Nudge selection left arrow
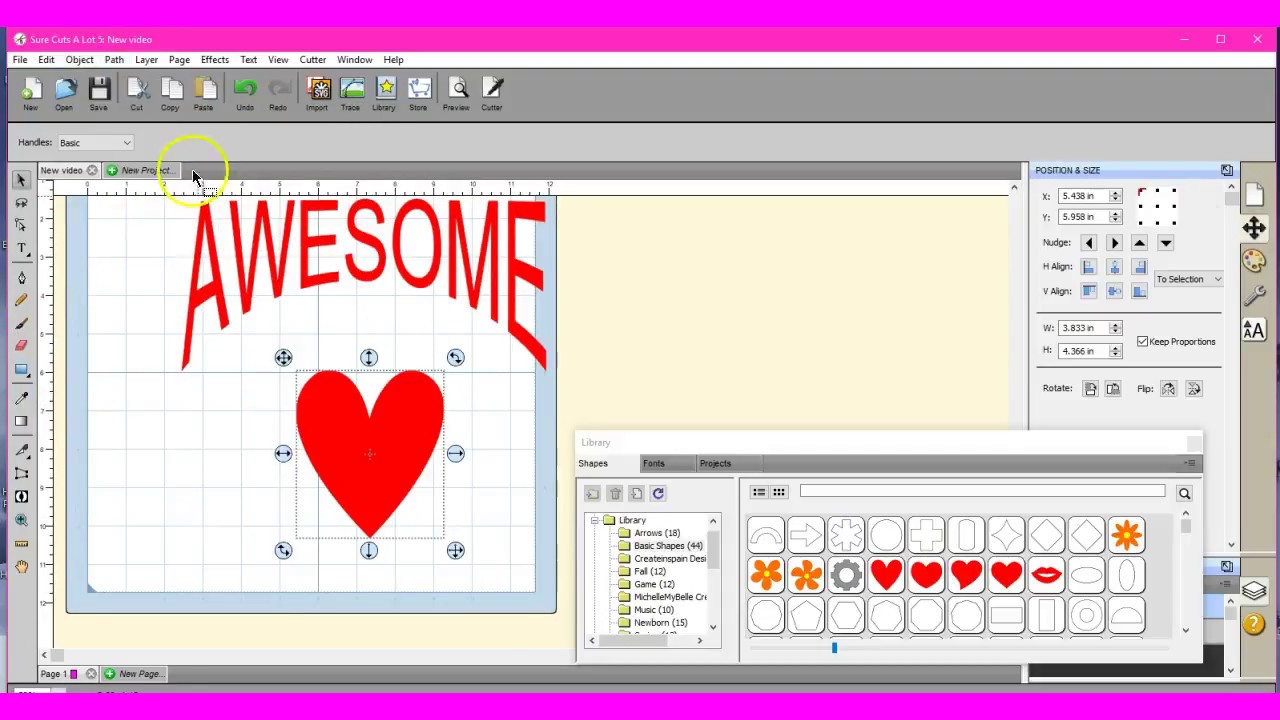Viewport: 1280px width, 720px height. point(1089,243)
